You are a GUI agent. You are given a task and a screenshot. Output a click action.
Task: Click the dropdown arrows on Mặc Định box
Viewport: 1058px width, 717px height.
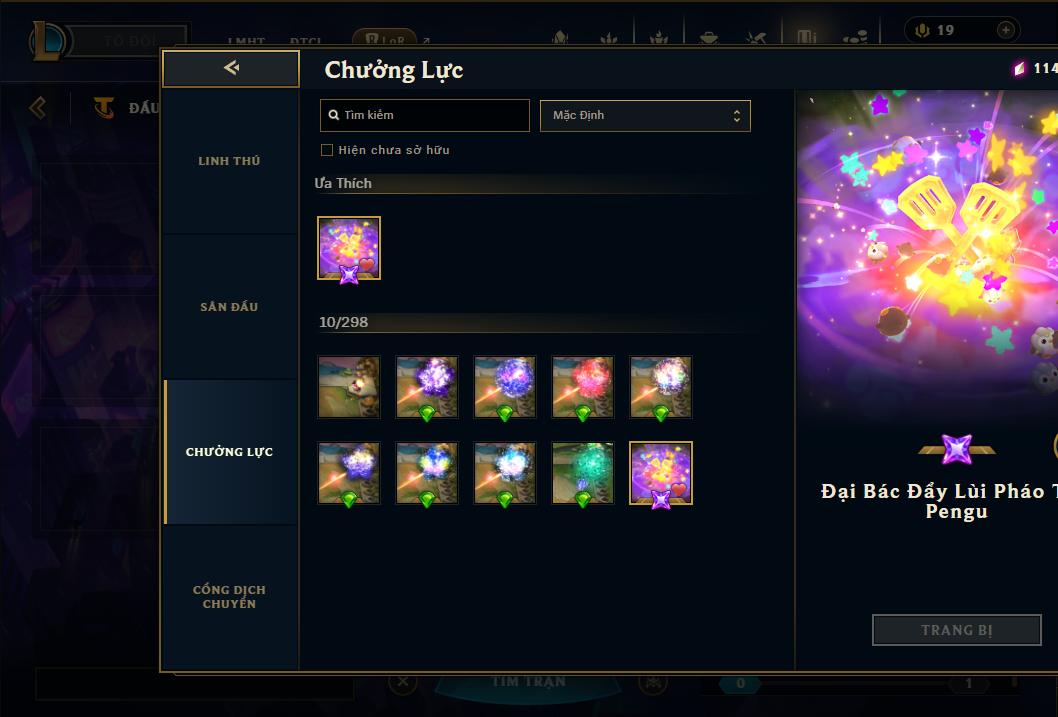tap(737, 115)
